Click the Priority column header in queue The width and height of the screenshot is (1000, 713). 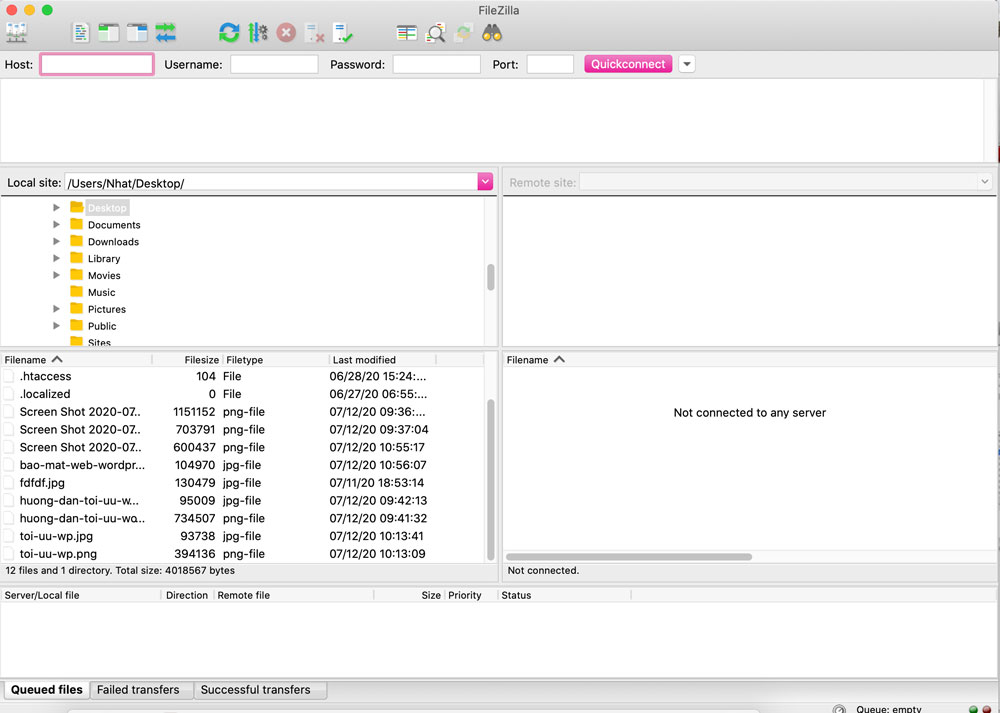(x=471, y=595)
